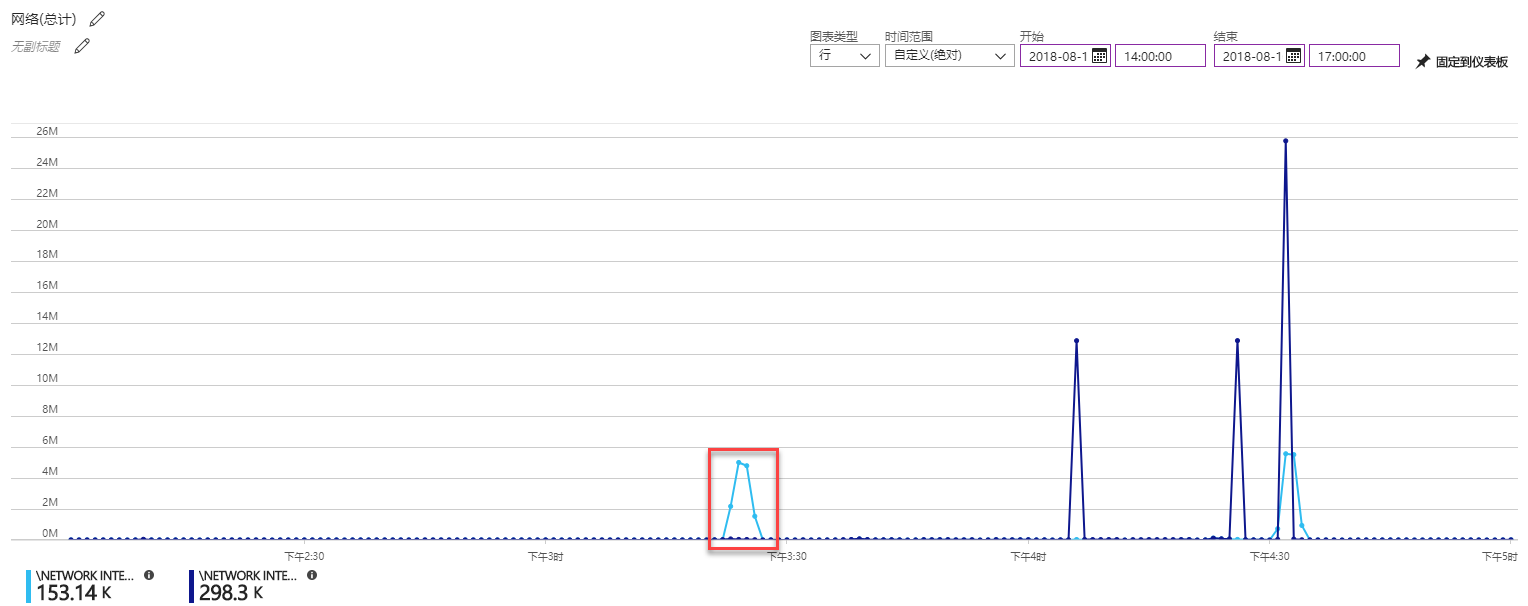Image resolution: width=1528 pixels, height=606 pixels.
Task: Click info icon of the 298.3 K legend
Action: (x=312, y=575)
